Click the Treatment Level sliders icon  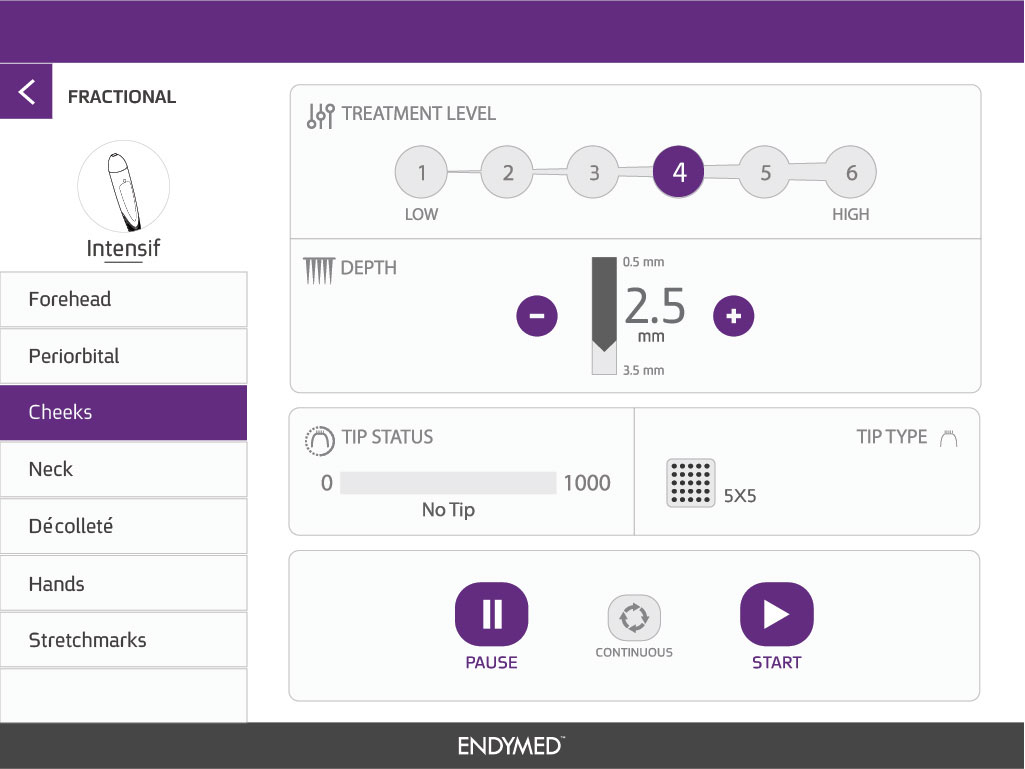coord(320,116)
